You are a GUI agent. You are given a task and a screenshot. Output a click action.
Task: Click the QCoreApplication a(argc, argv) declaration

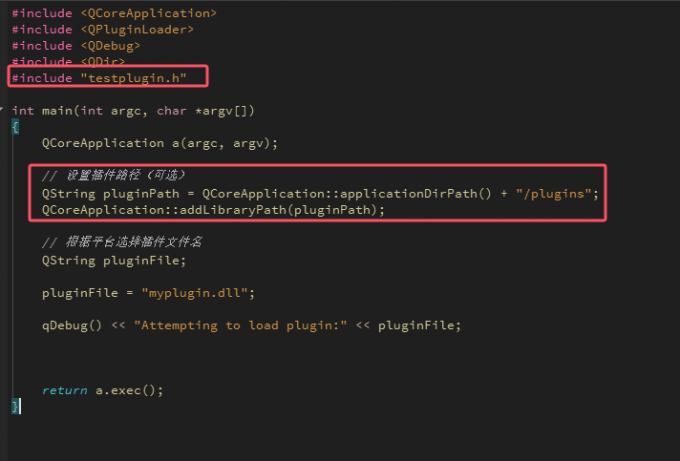click(x=160, y=143)
